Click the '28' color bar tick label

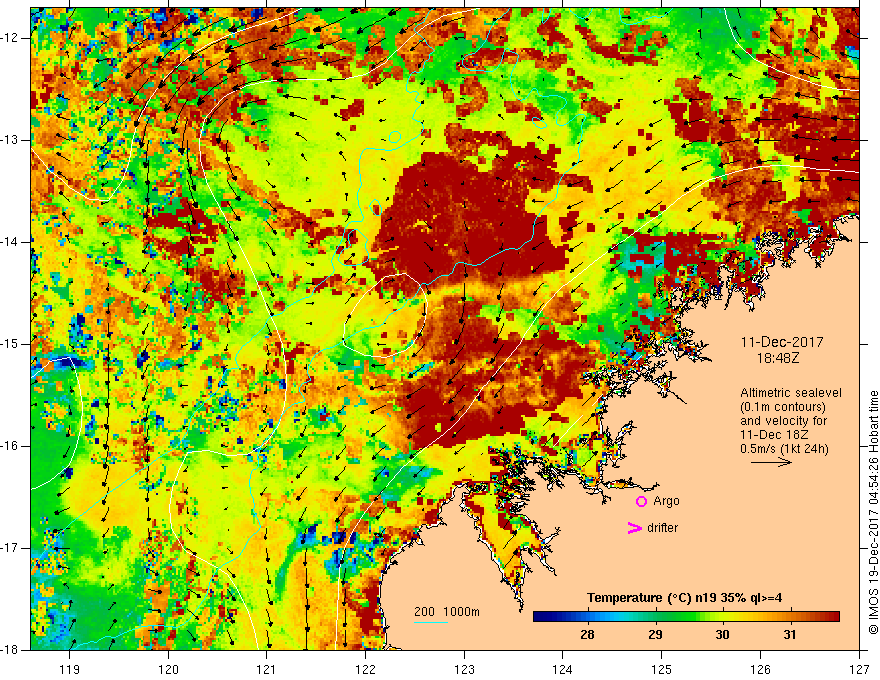point(587,635)
